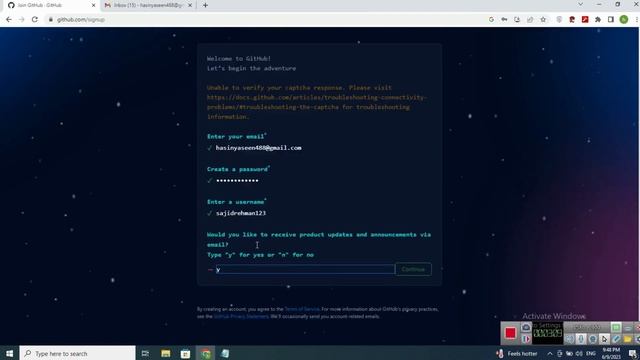Click the Type here to search box
Screen dimensions: 640x360
[78, 353]
